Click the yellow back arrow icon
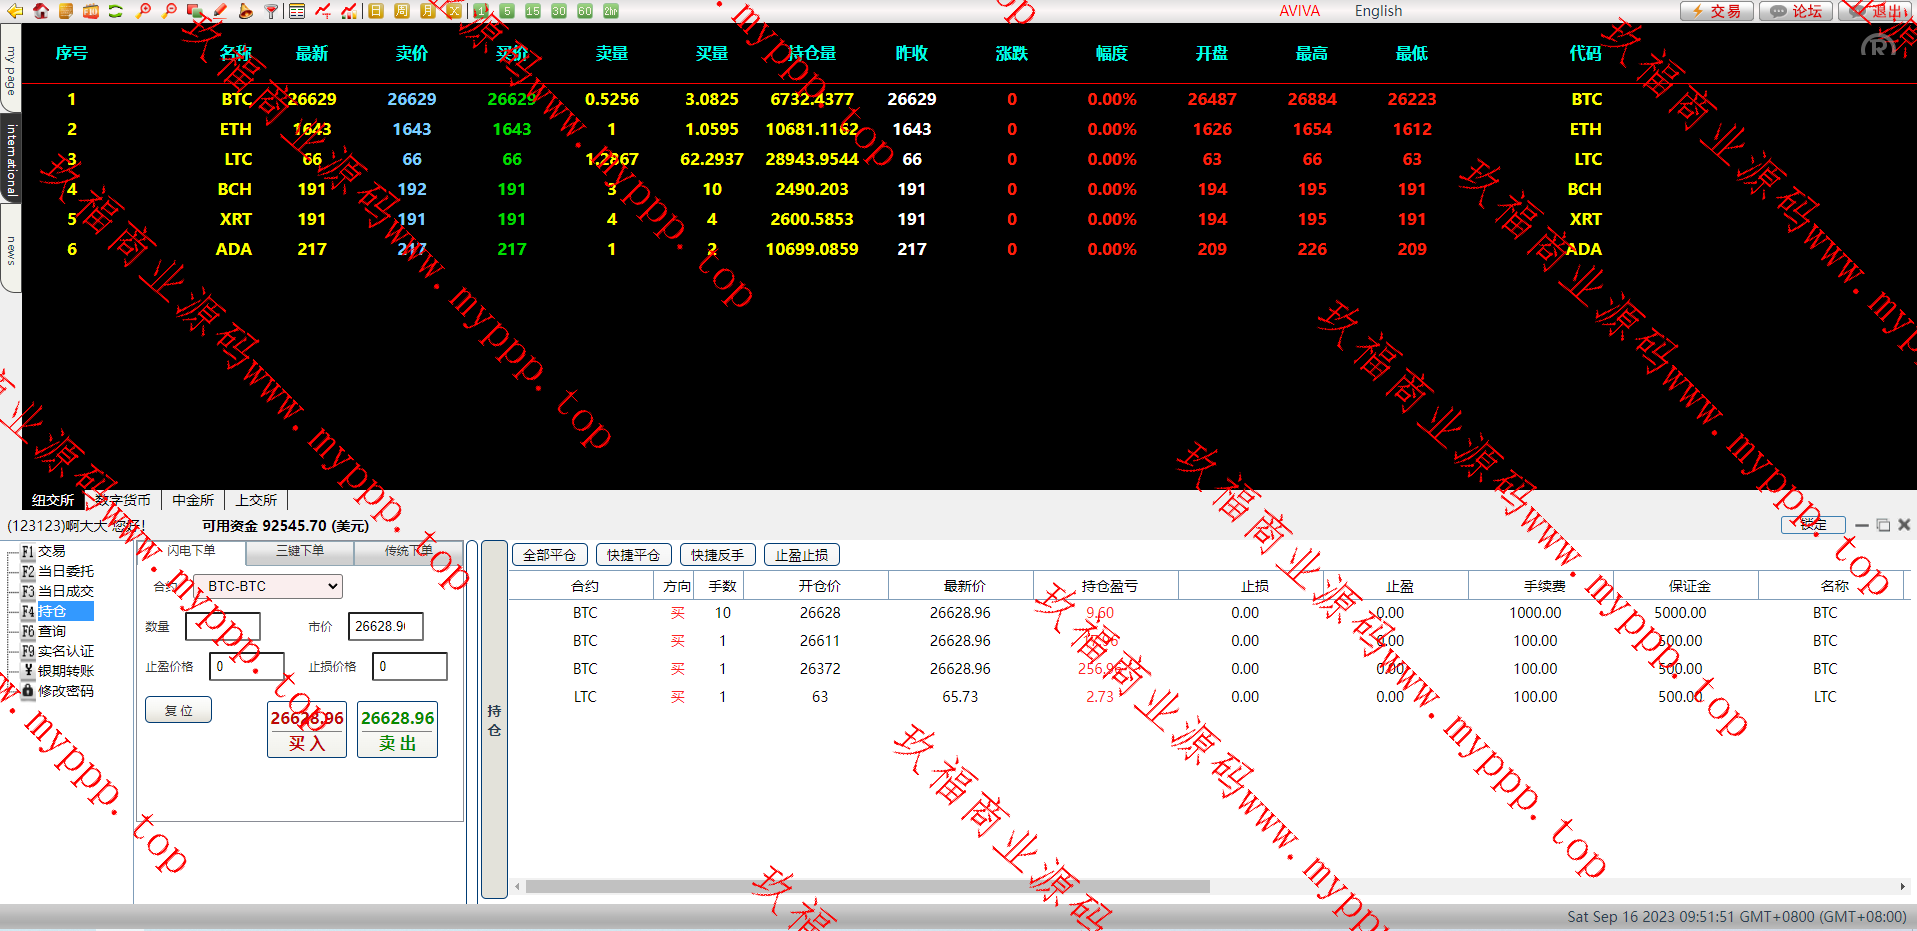Screen dimensions: 1917x931 [x=15, y=11]
